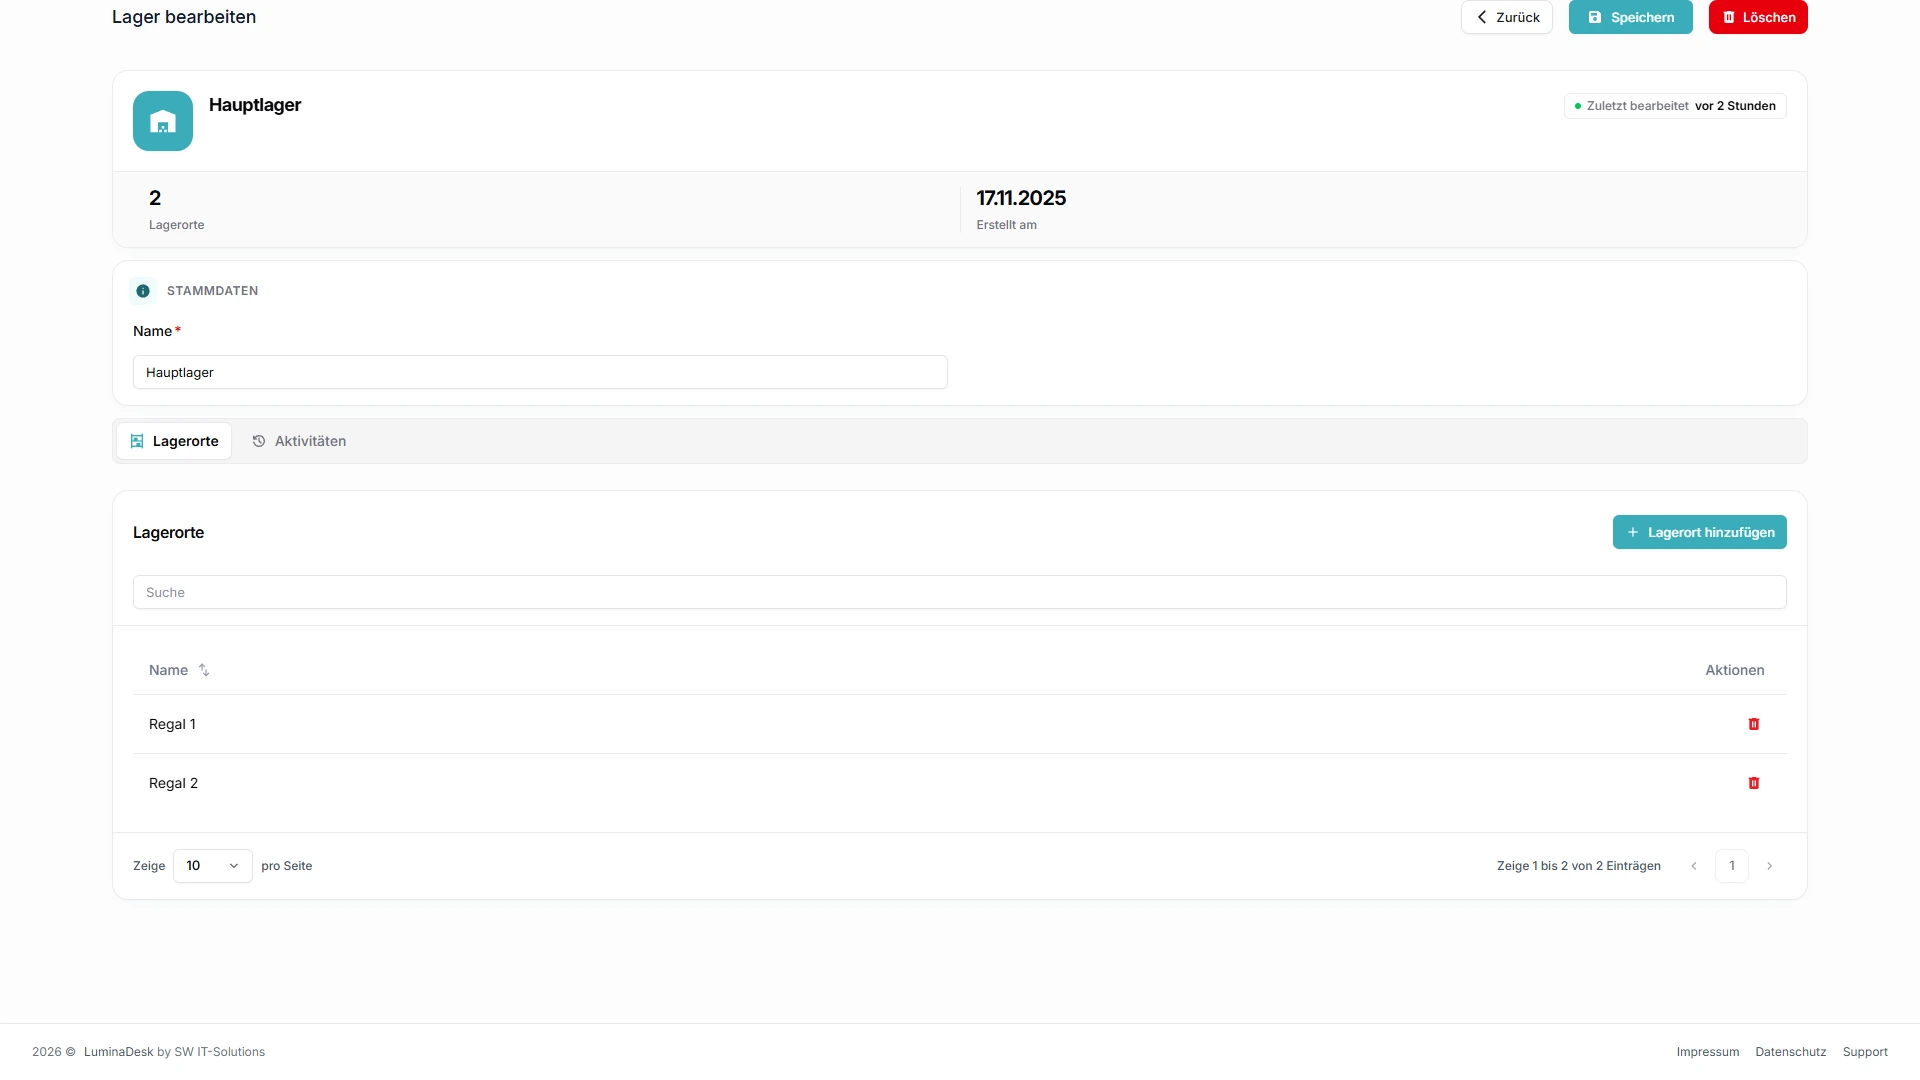
Task: Click the red Löschen button
Action: pos(1758,17)
